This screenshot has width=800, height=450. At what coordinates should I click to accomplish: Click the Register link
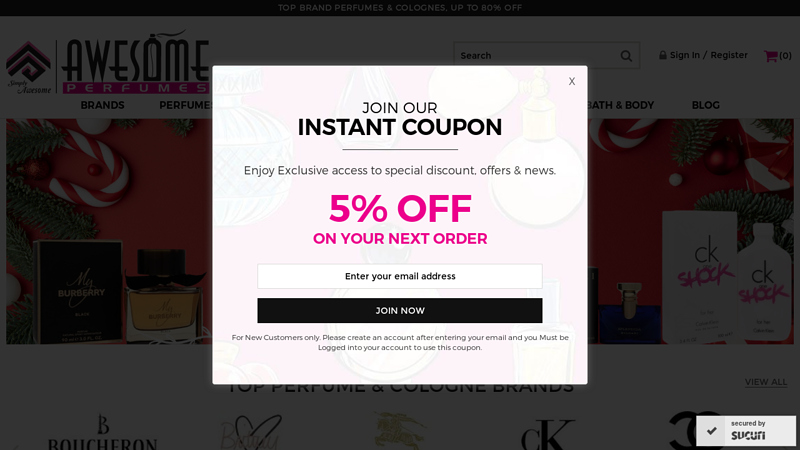[729, 55]
